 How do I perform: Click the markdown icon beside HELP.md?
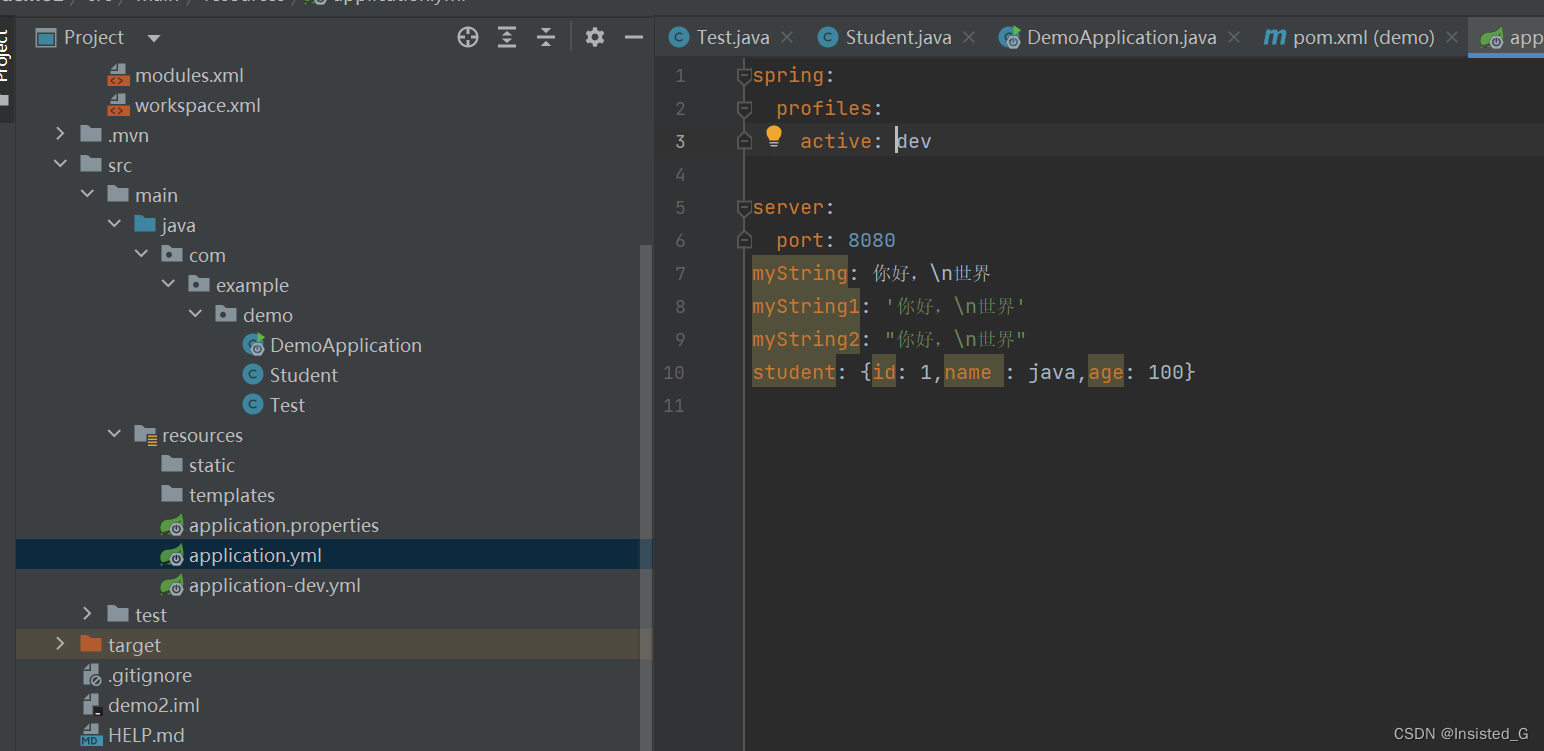point(92,735)
